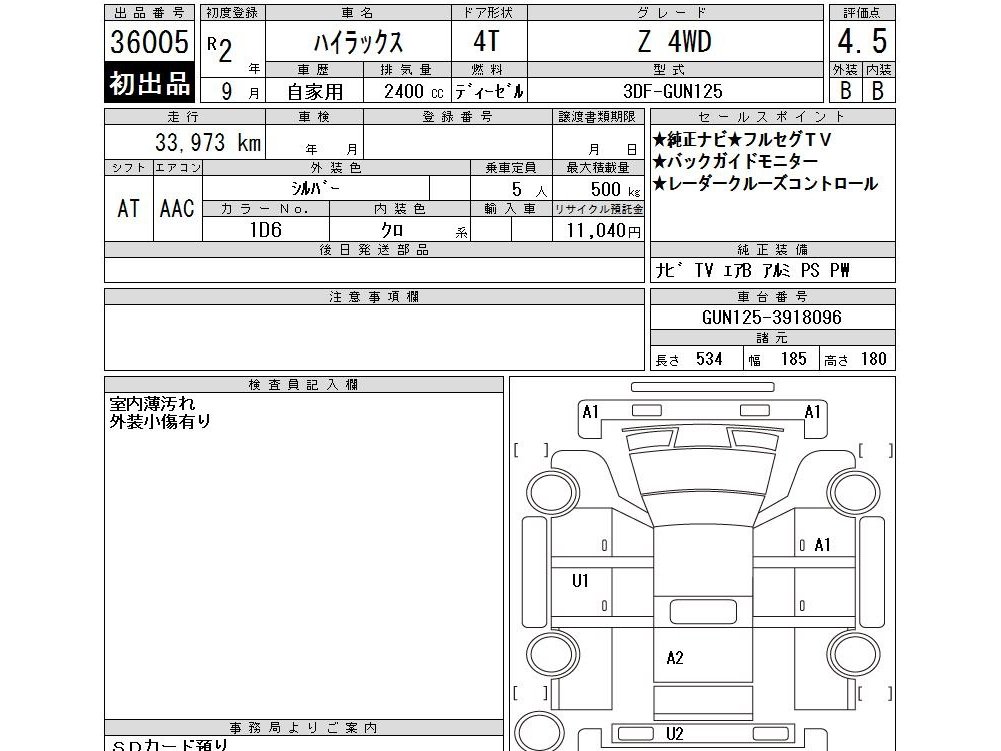Image resolution: width=1001 pixels, height=751 pixels.
Task: Click grade value Z 4WD
Action: [x=675, y=42]
